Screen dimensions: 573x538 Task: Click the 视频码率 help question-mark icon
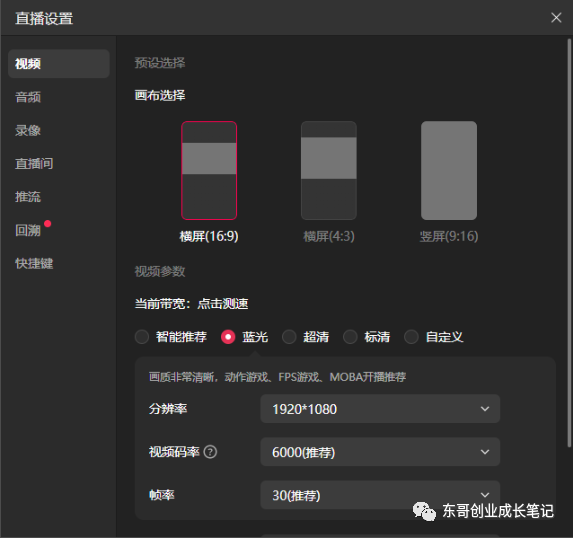pyautogui.click(x=210, y=452)
